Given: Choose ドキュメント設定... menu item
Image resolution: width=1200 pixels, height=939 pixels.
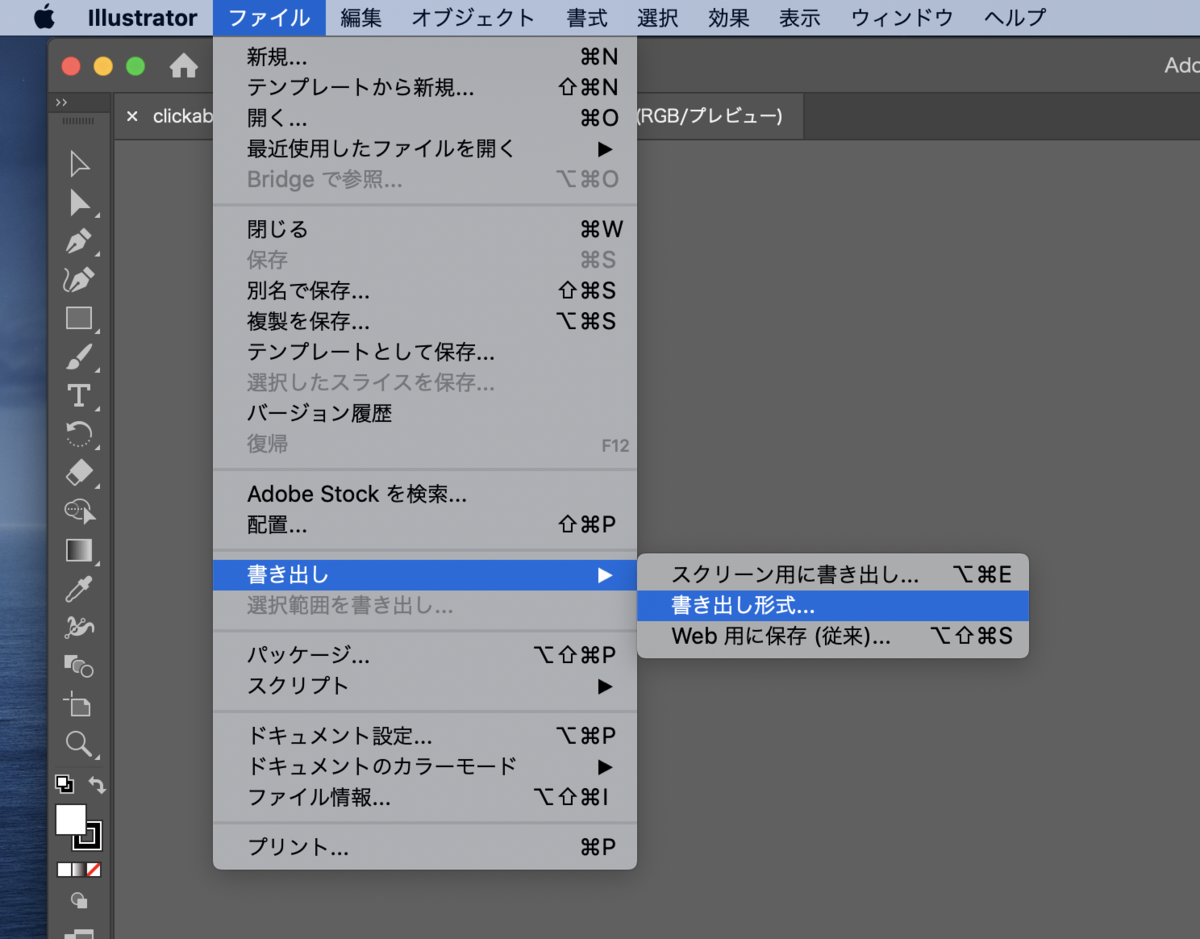Looking at the screenshot, I should [x=425, y=737].
